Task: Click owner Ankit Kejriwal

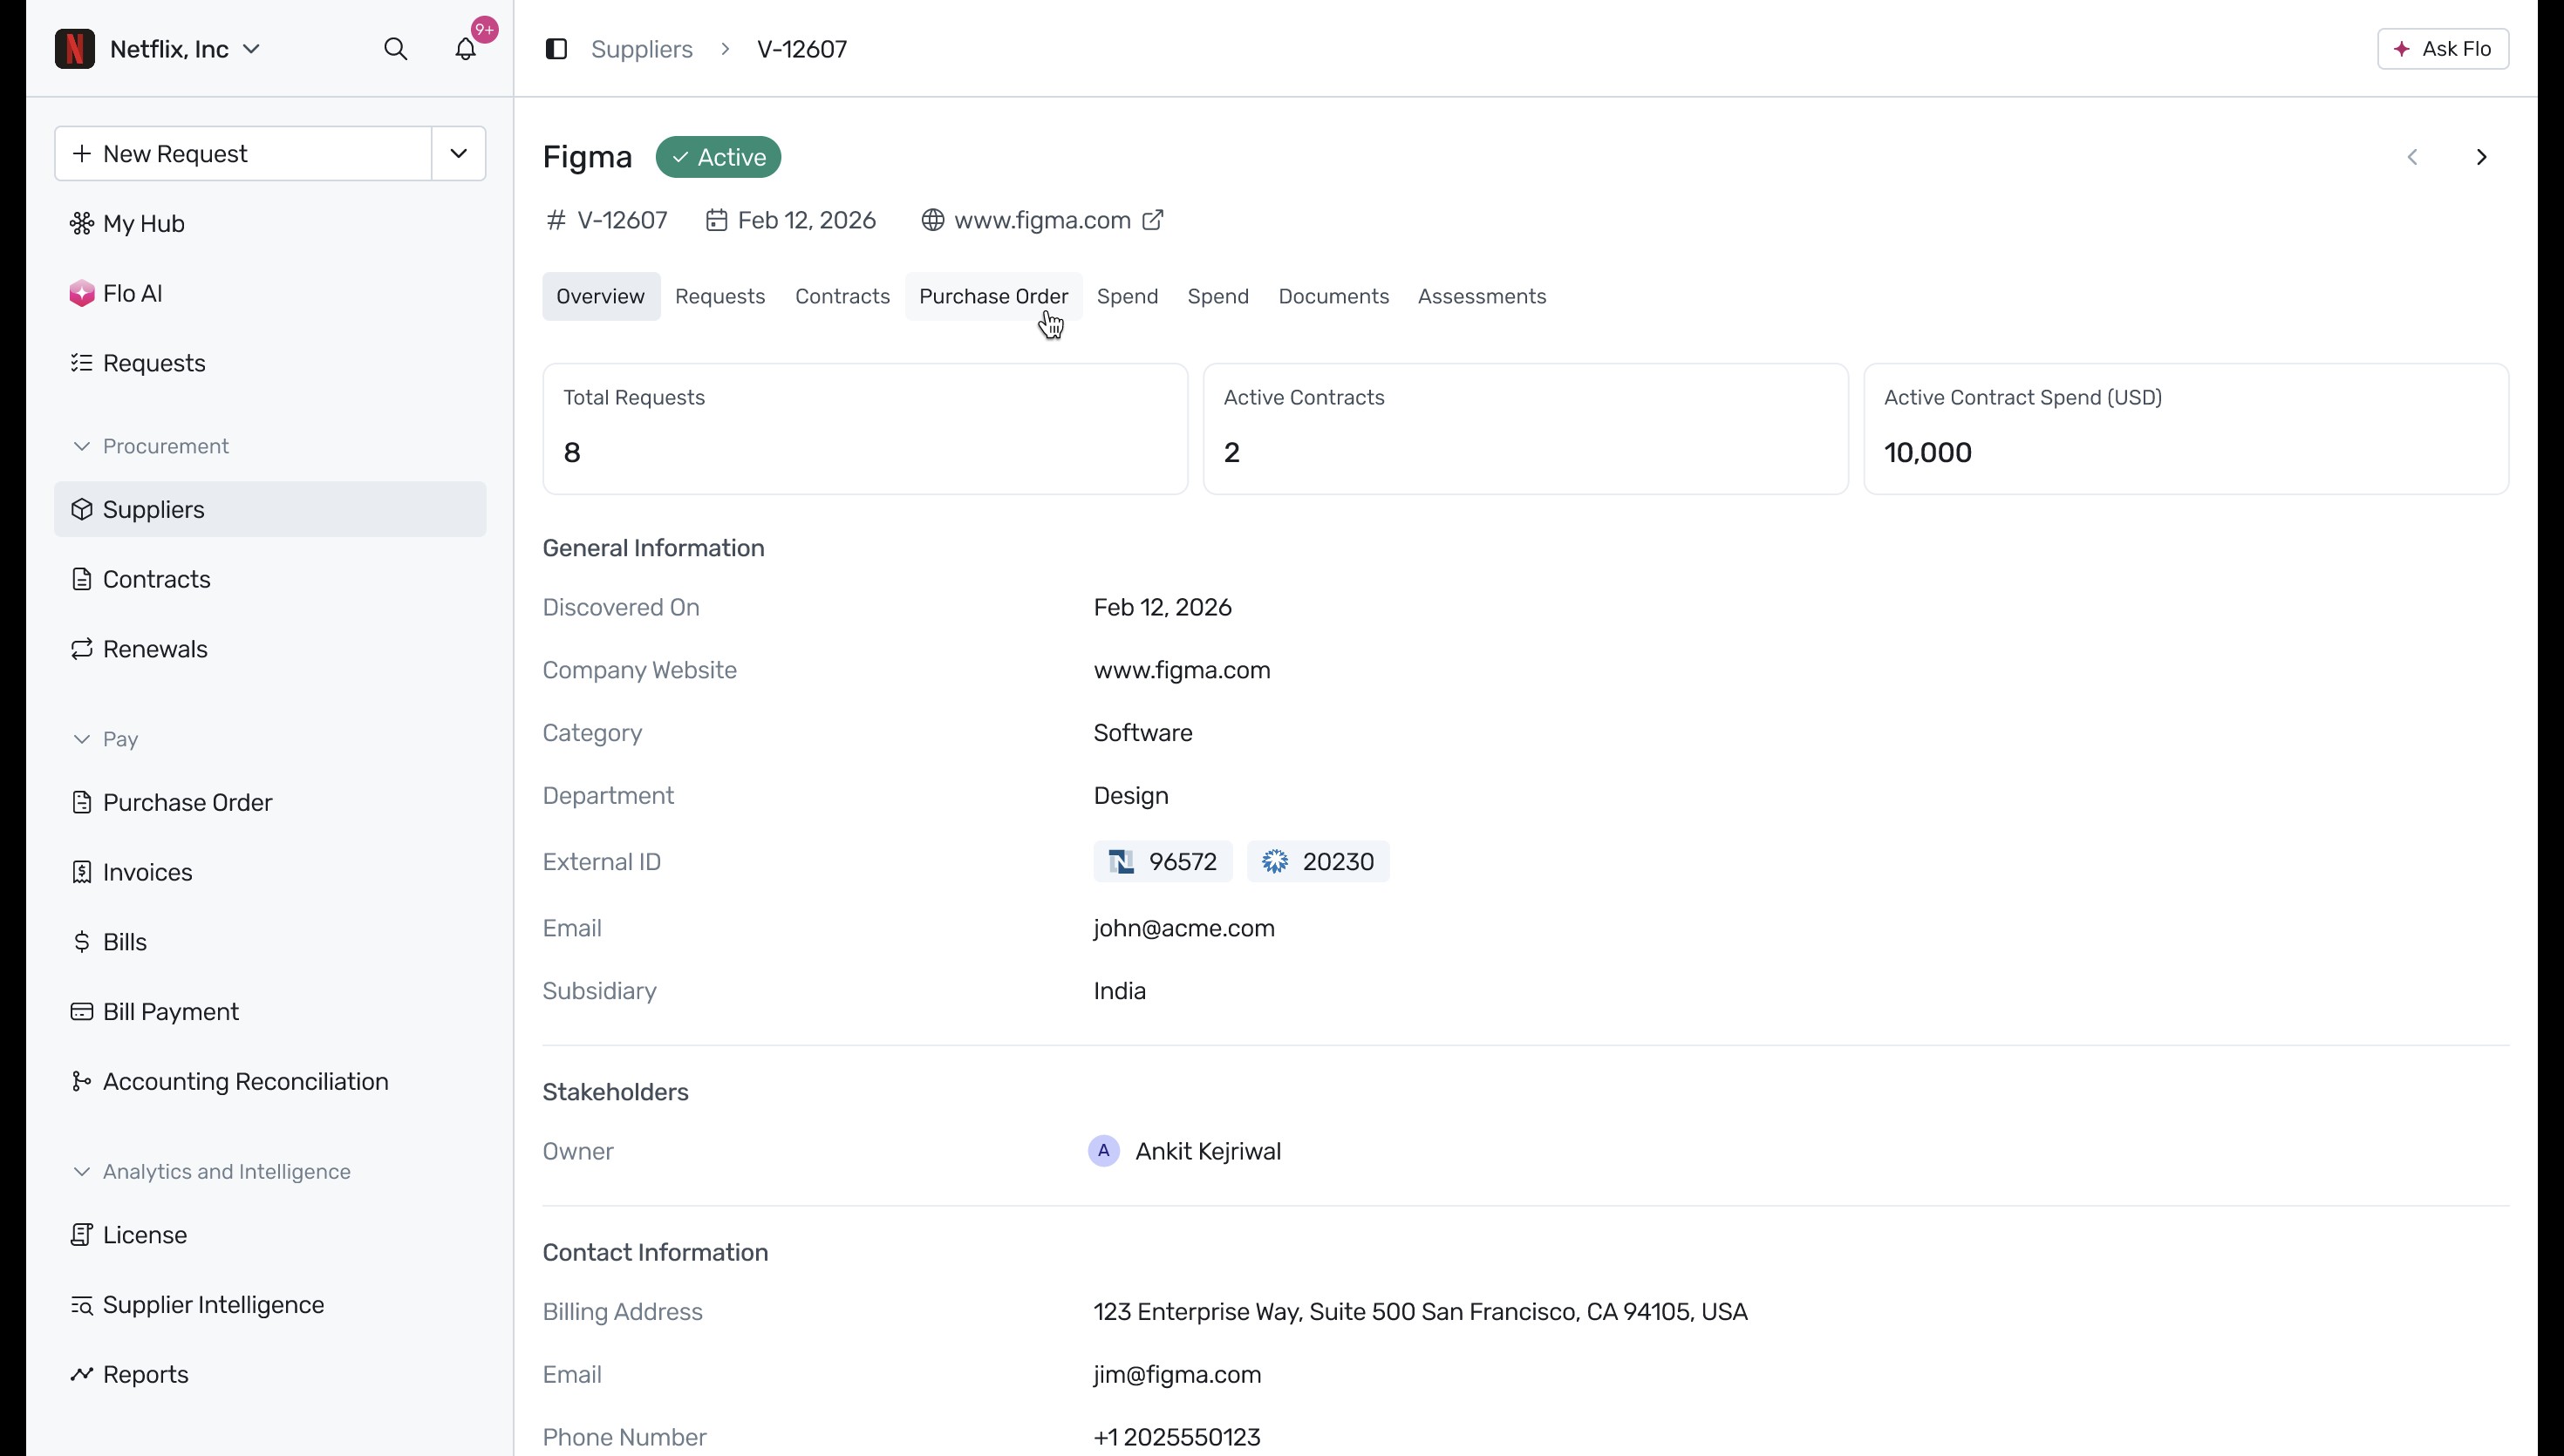Action: pos(1208,1152)
